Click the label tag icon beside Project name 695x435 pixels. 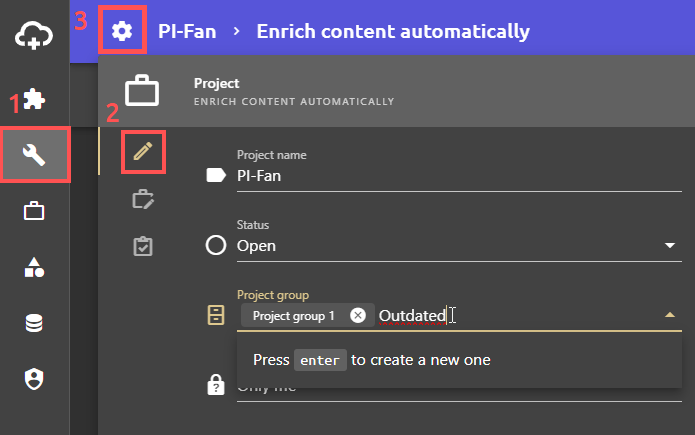216,175
